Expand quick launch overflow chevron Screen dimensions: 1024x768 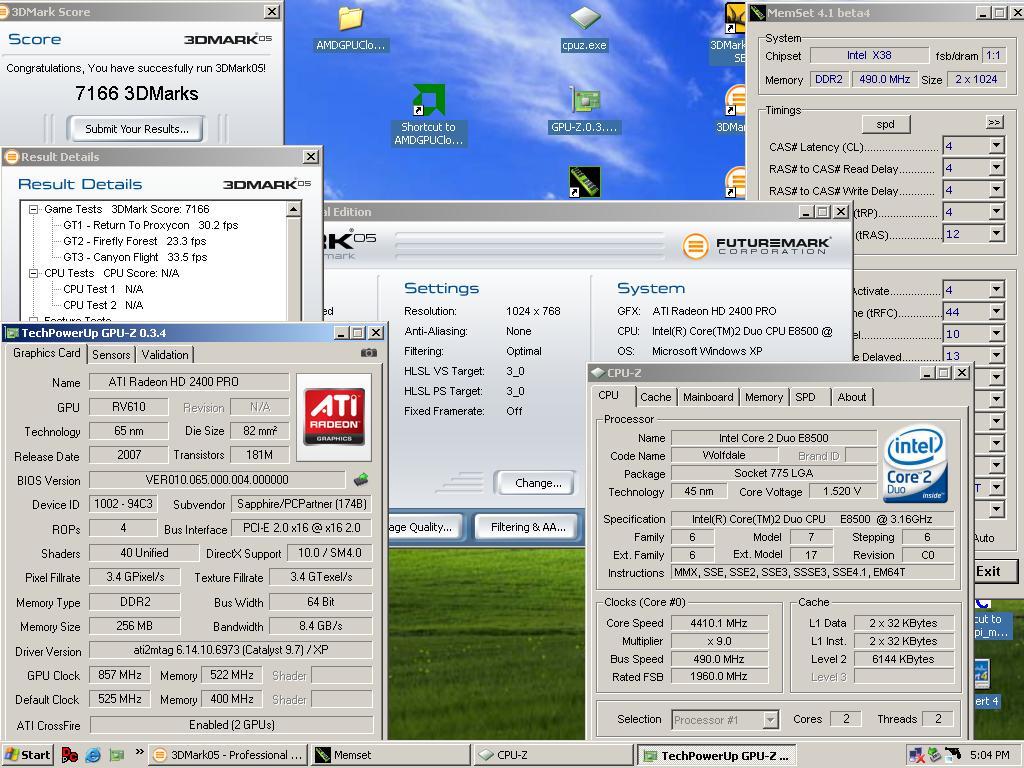coord(139,752)
